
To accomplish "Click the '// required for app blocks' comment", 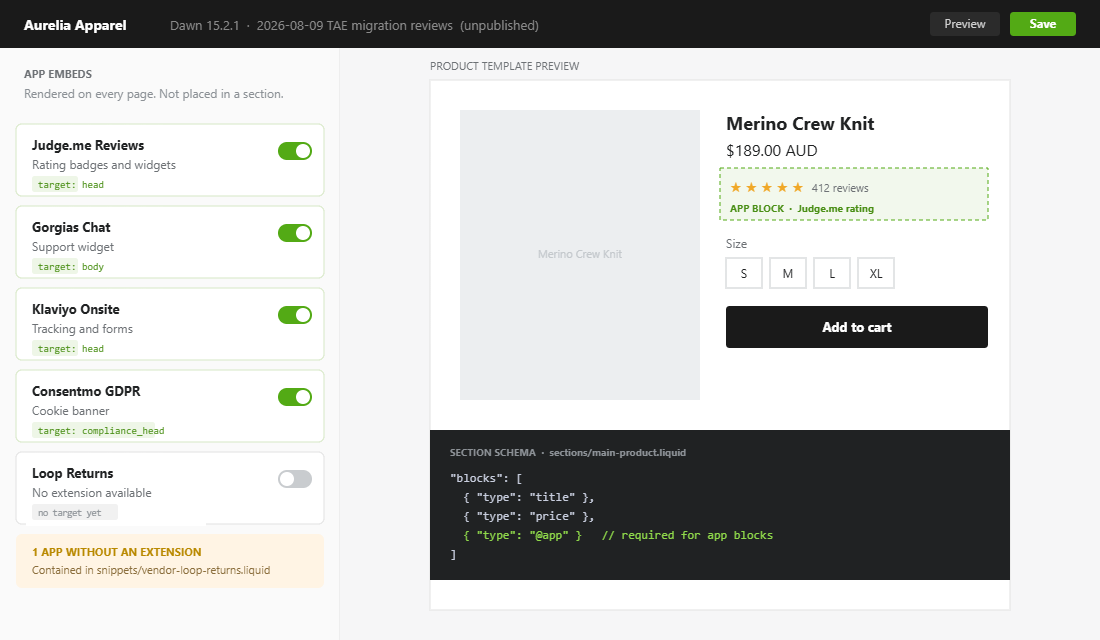I will tap(687, 535).
